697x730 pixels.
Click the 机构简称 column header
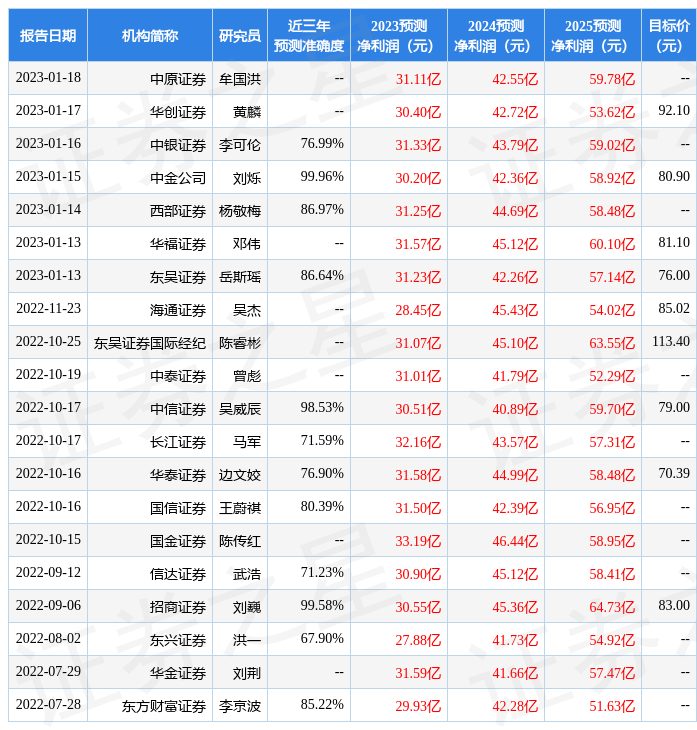[149, 35]
